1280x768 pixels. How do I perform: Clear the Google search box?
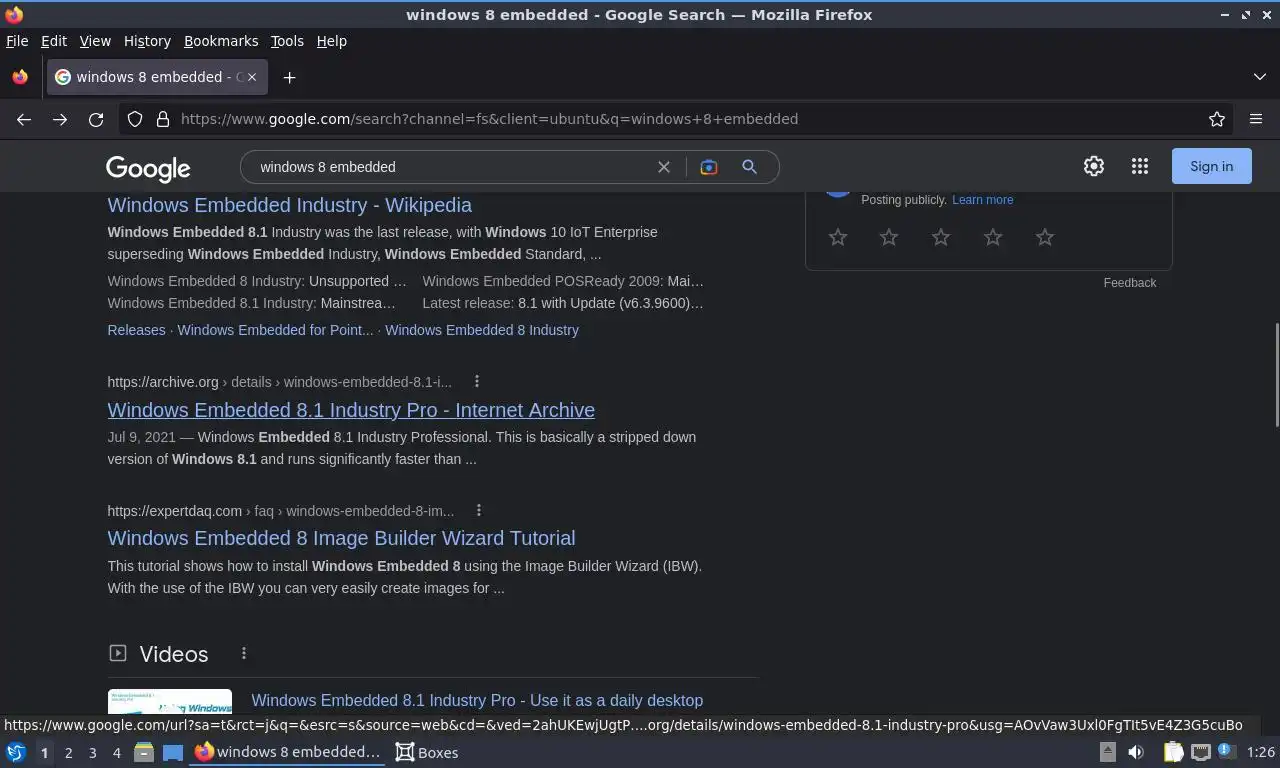[664, 167]
